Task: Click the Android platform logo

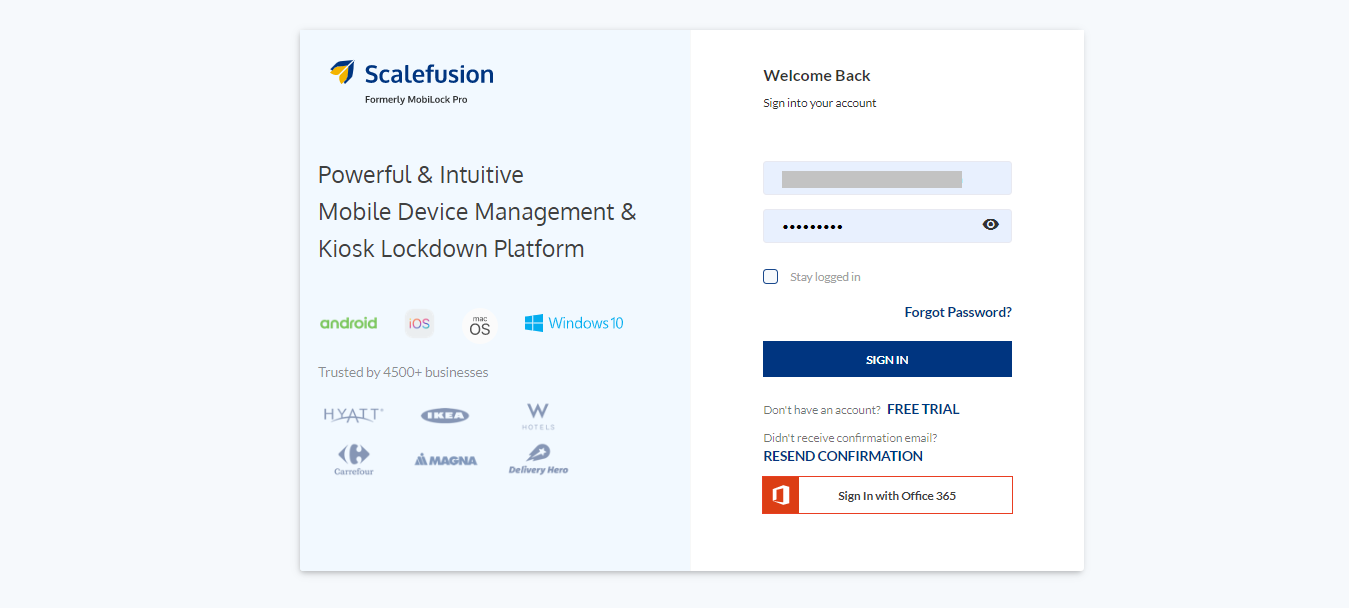Action: (348, 323)
